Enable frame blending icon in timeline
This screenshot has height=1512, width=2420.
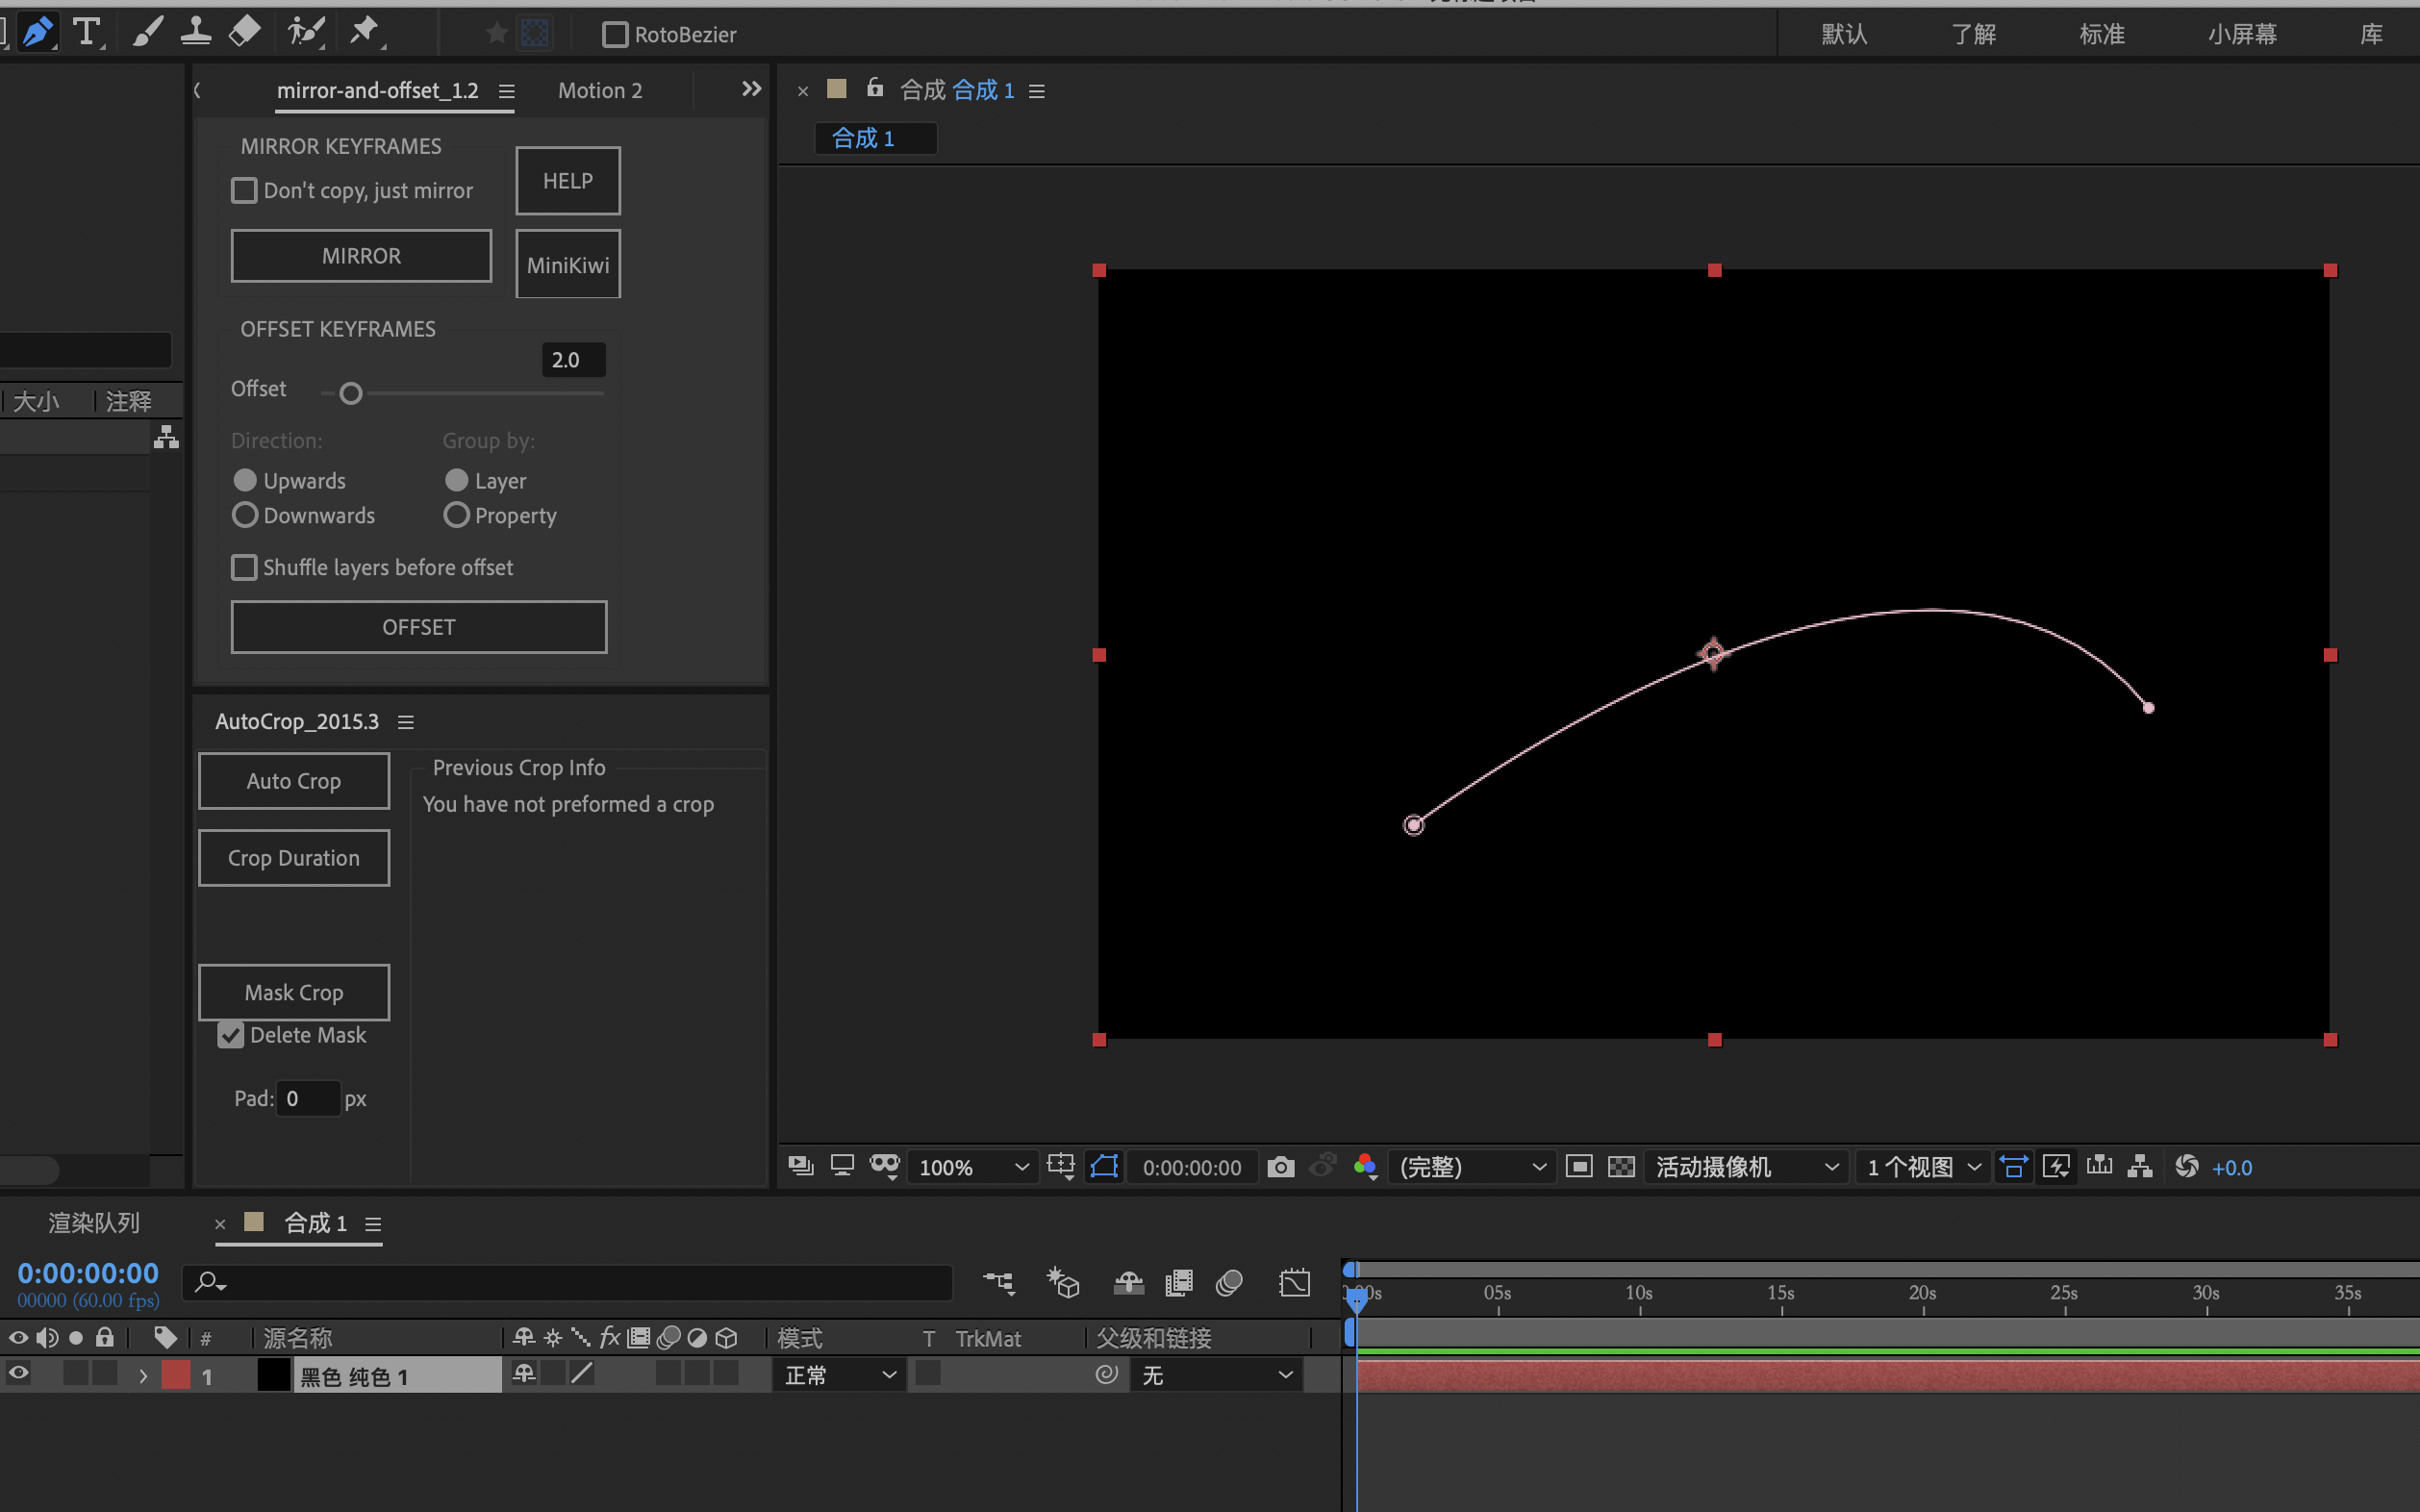1179,1283
